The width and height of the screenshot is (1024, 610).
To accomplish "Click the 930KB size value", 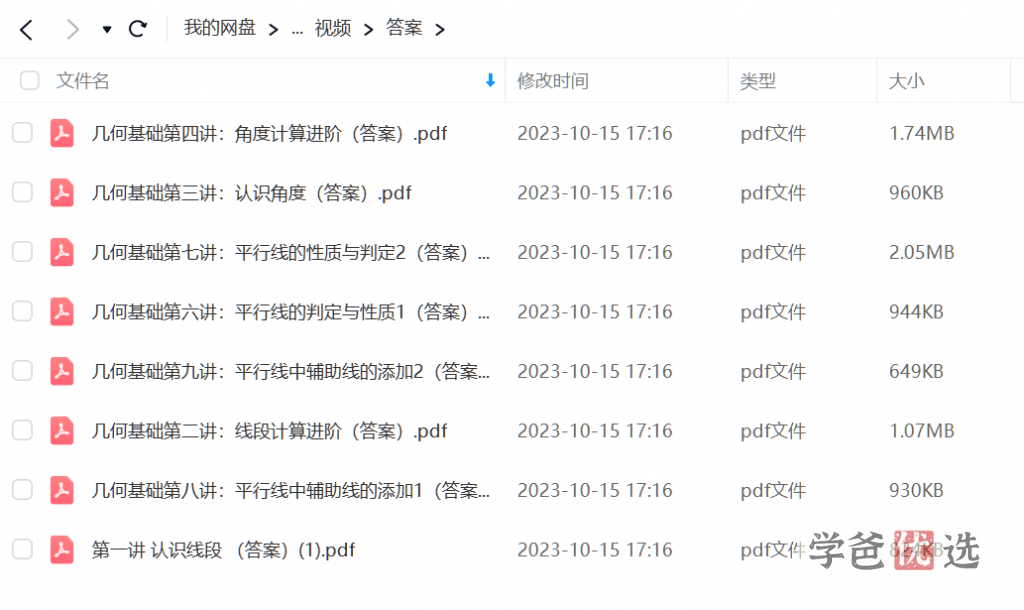I will pos(916,490).
